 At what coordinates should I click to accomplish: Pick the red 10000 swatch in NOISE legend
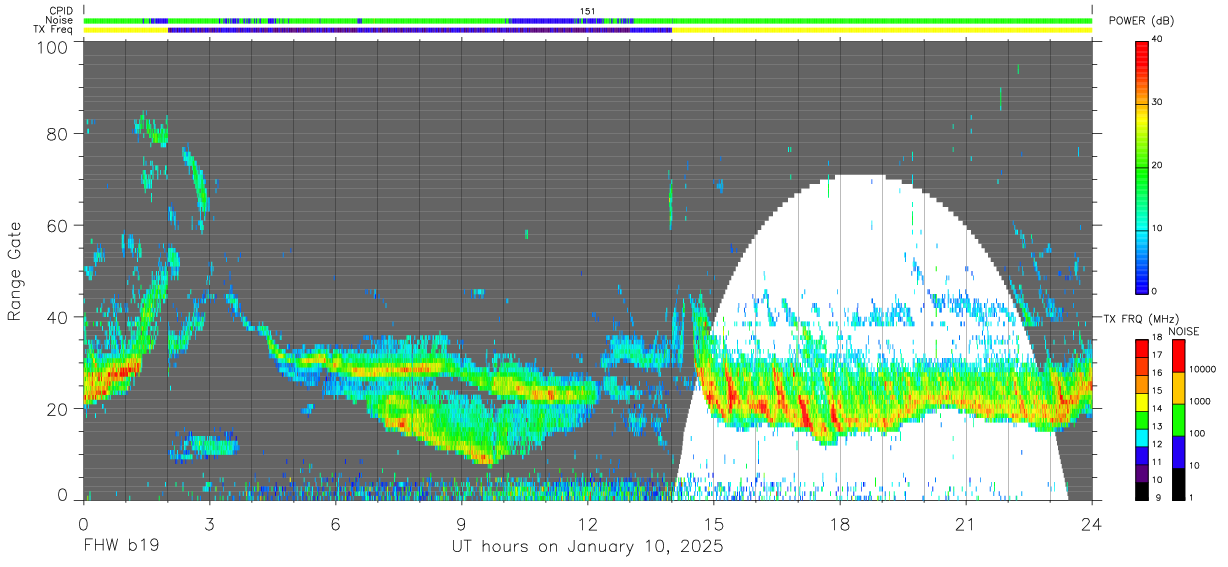click(x=1177, y=356)
